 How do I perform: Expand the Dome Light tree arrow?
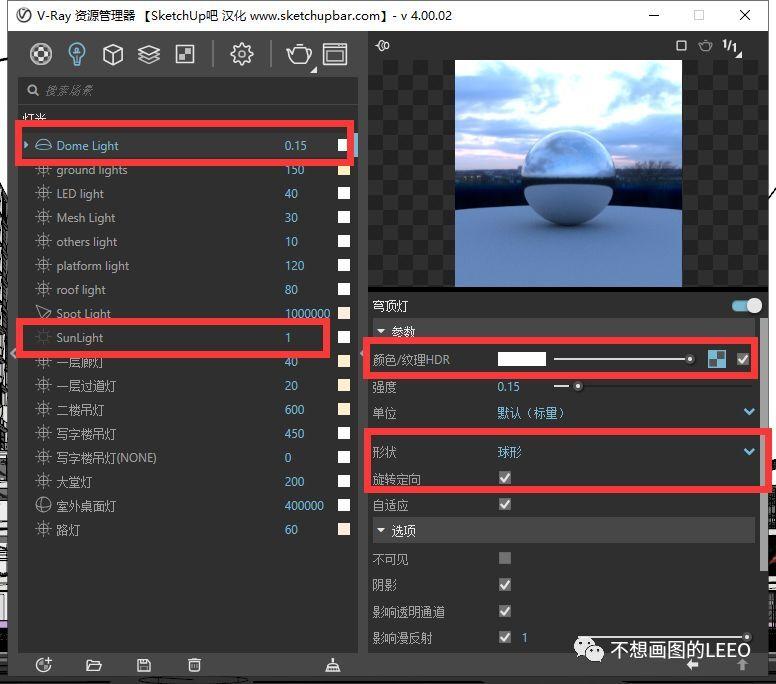[26, 145]
